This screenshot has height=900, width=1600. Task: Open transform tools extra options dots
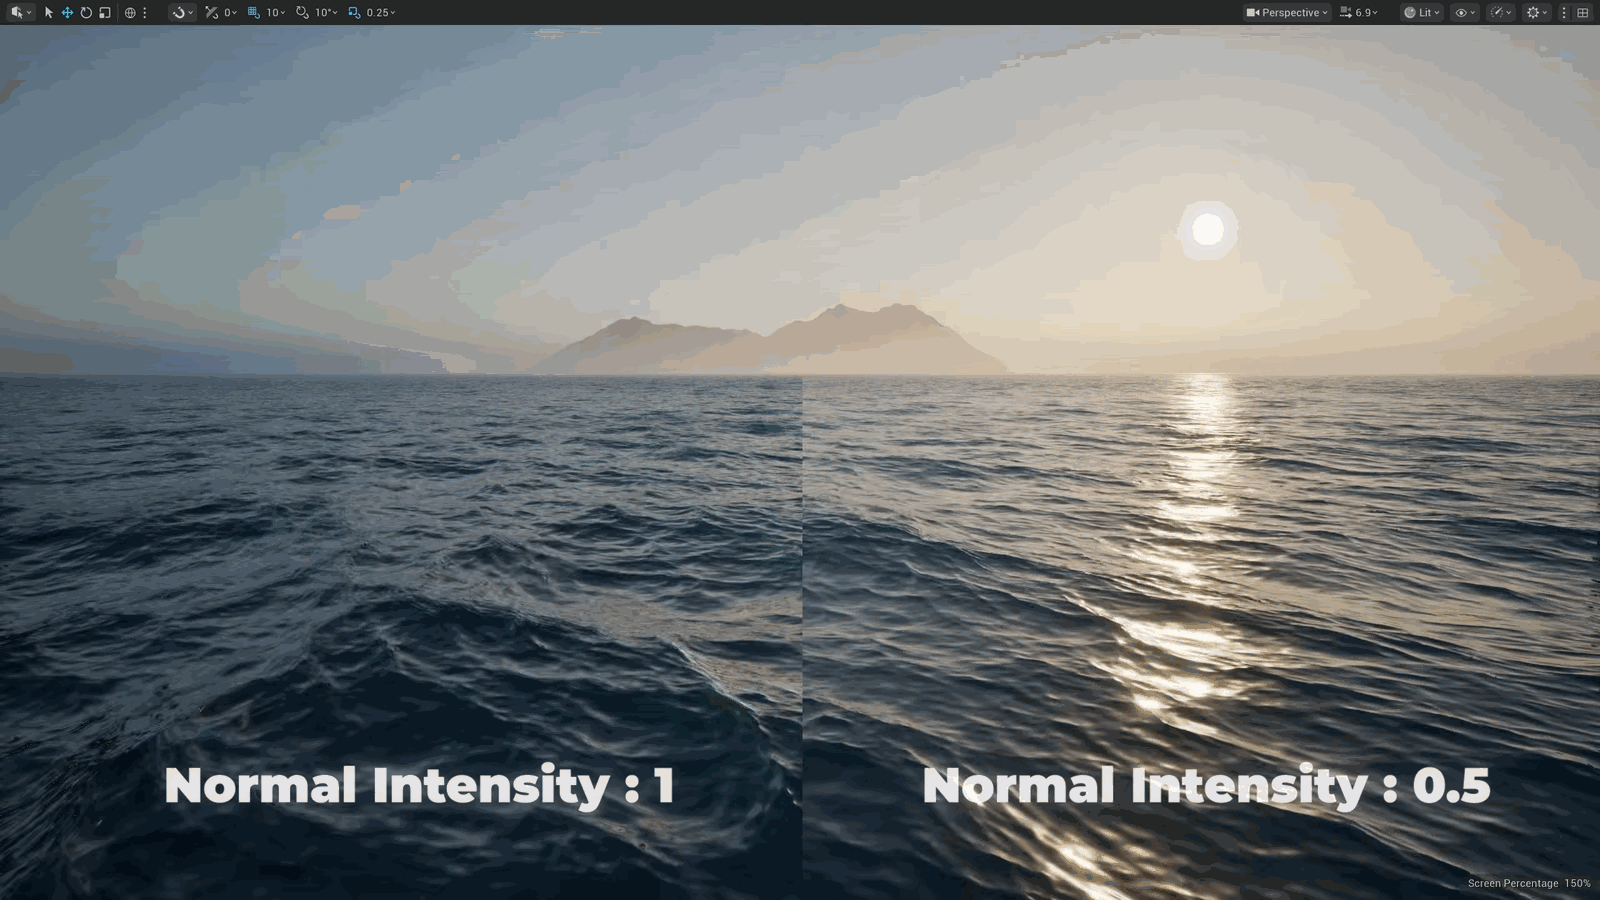pyautogui.click(x=145, y=13)
